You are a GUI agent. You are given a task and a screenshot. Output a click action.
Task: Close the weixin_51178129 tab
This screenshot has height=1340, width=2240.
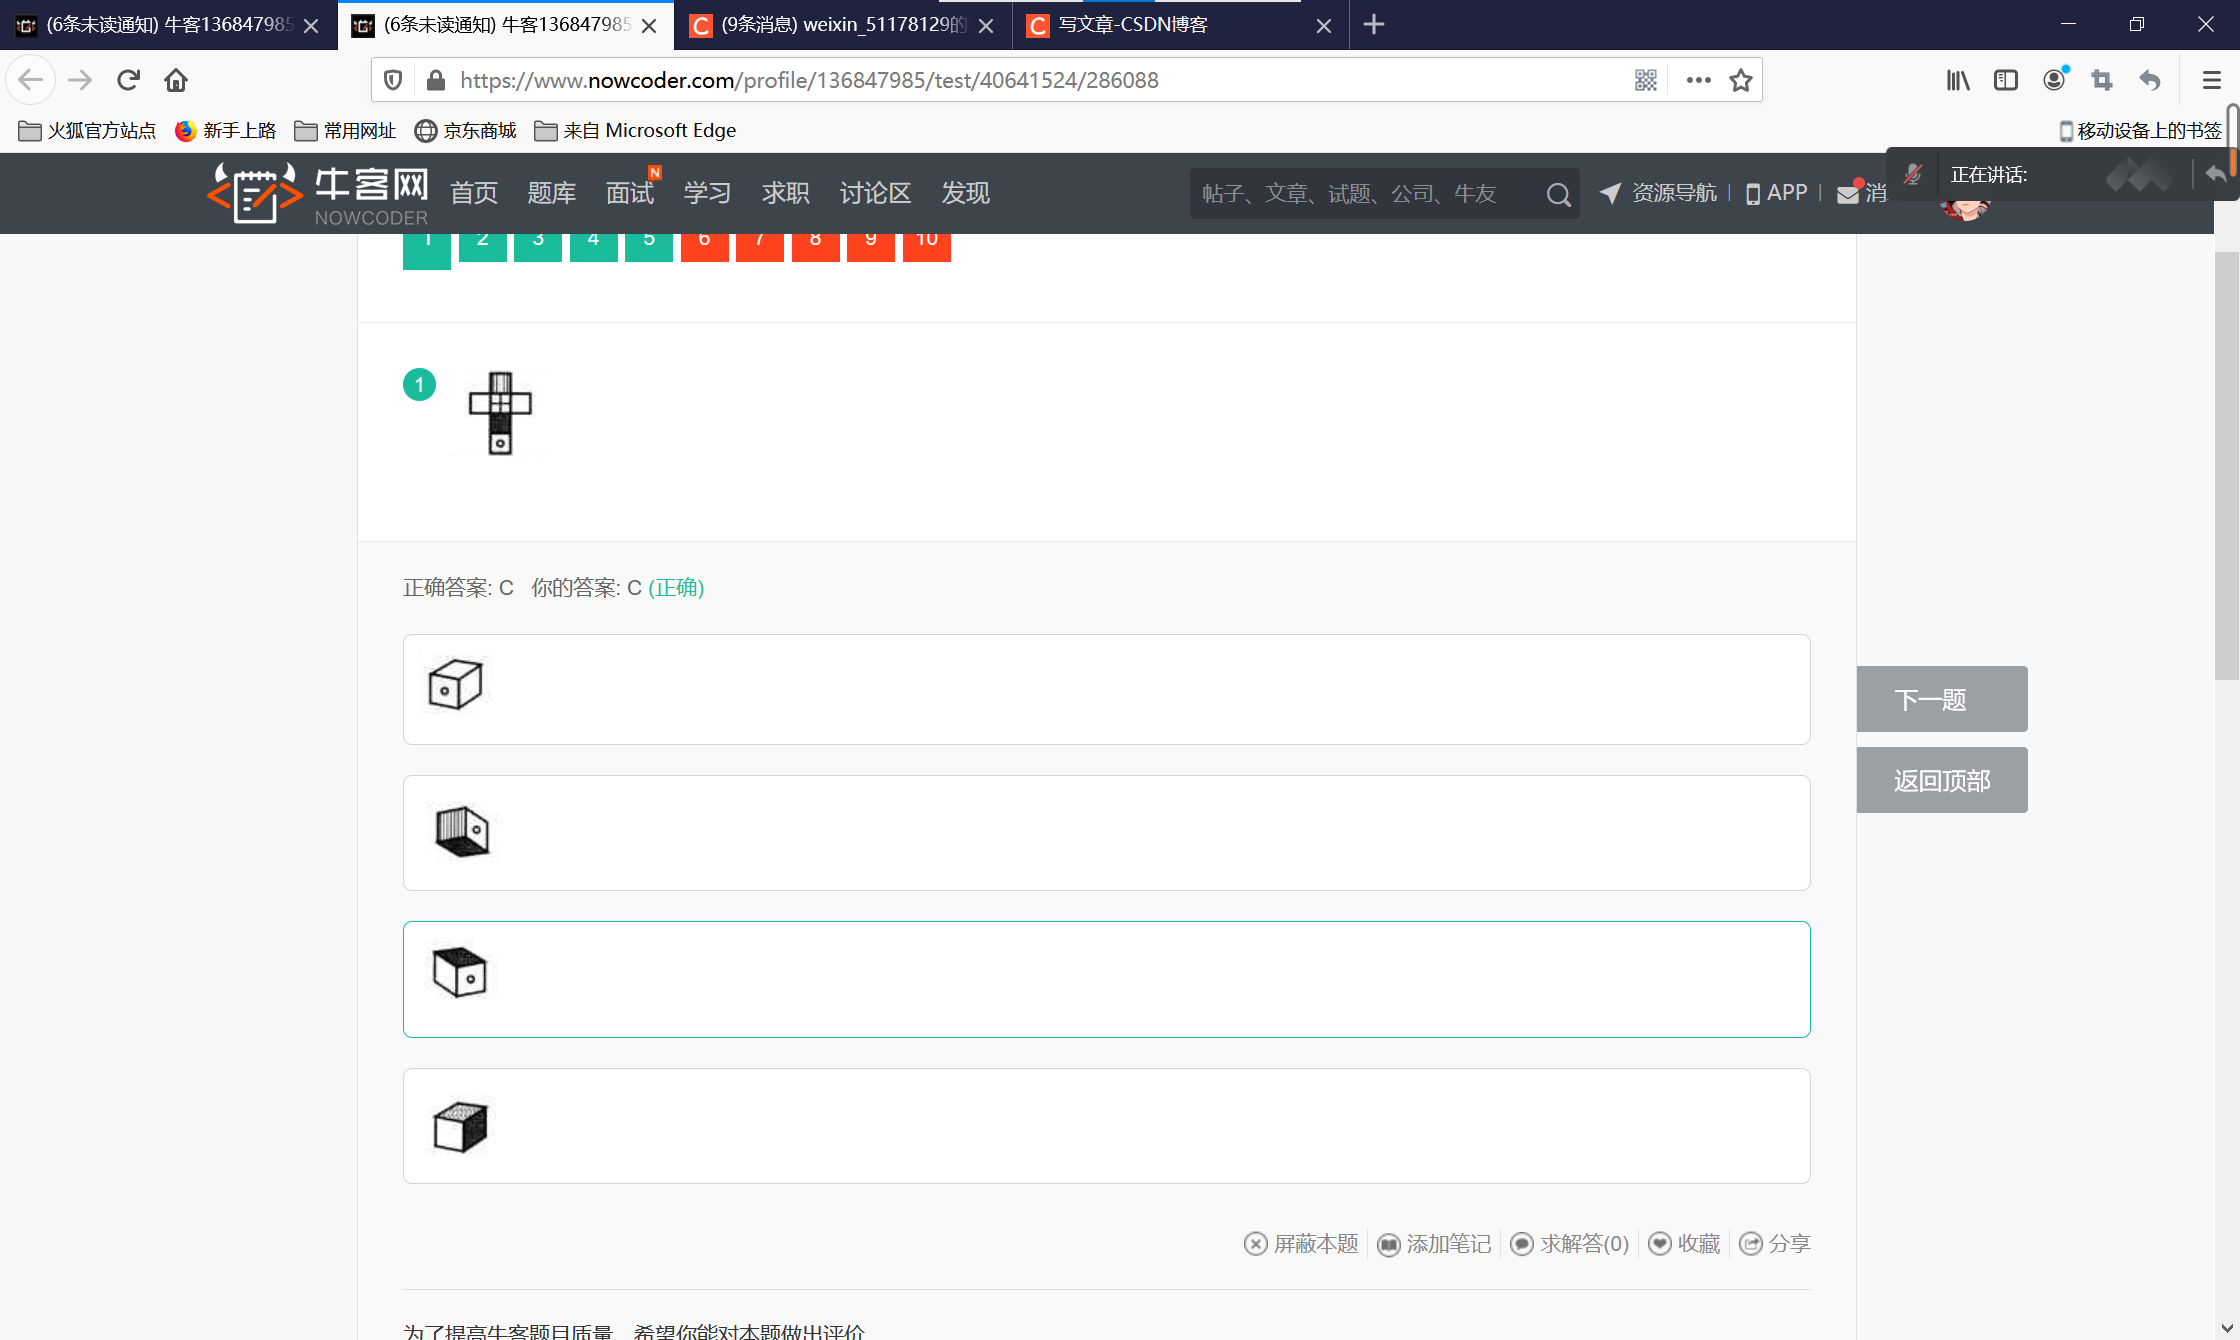coord(986,26)
